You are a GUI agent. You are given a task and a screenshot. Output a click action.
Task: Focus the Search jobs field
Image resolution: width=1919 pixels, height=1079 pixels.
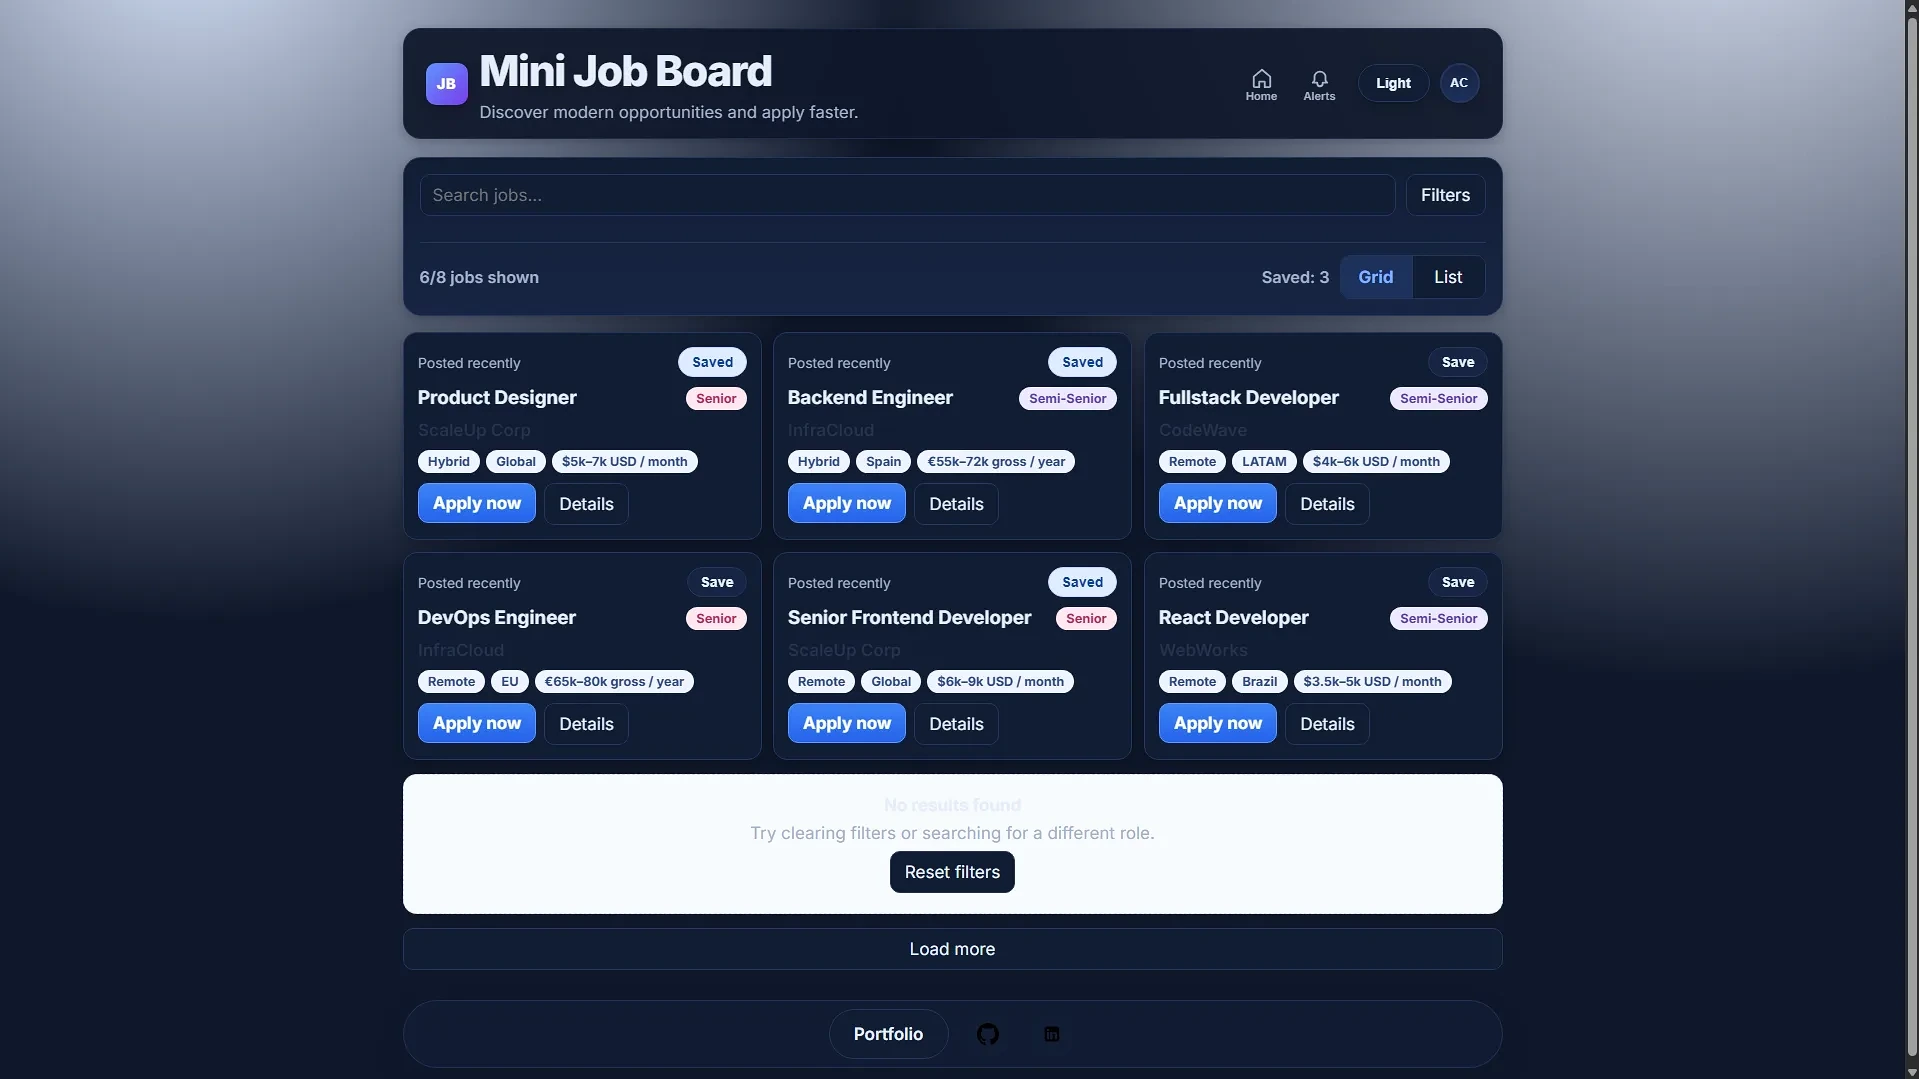point(907,195)
